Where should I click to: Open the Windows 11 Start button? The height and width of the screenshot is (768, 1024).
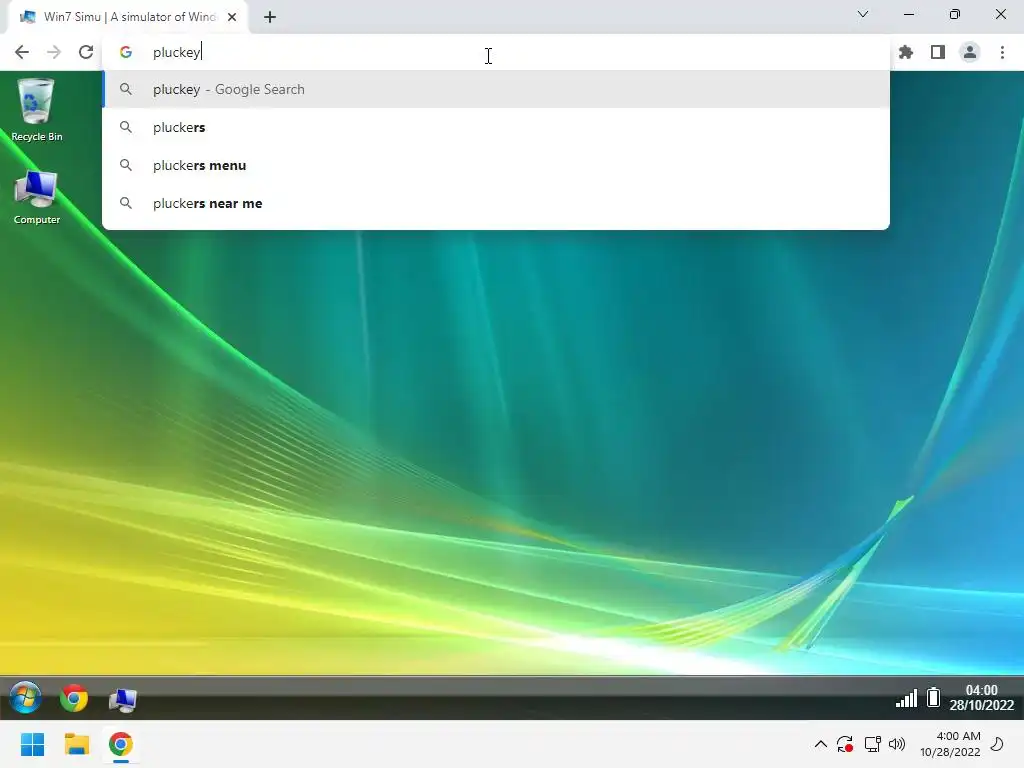tap(32, 744)
